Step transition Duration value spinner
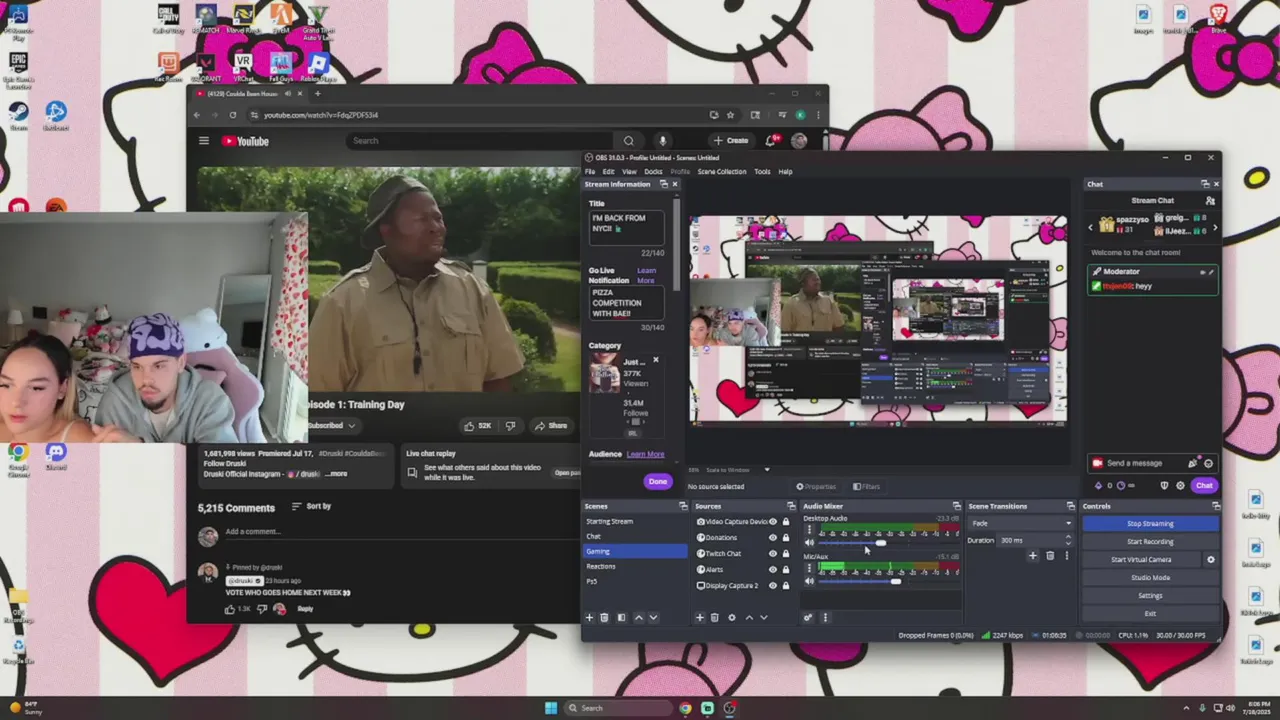The image size is (1280, 720). (1067, 540)
